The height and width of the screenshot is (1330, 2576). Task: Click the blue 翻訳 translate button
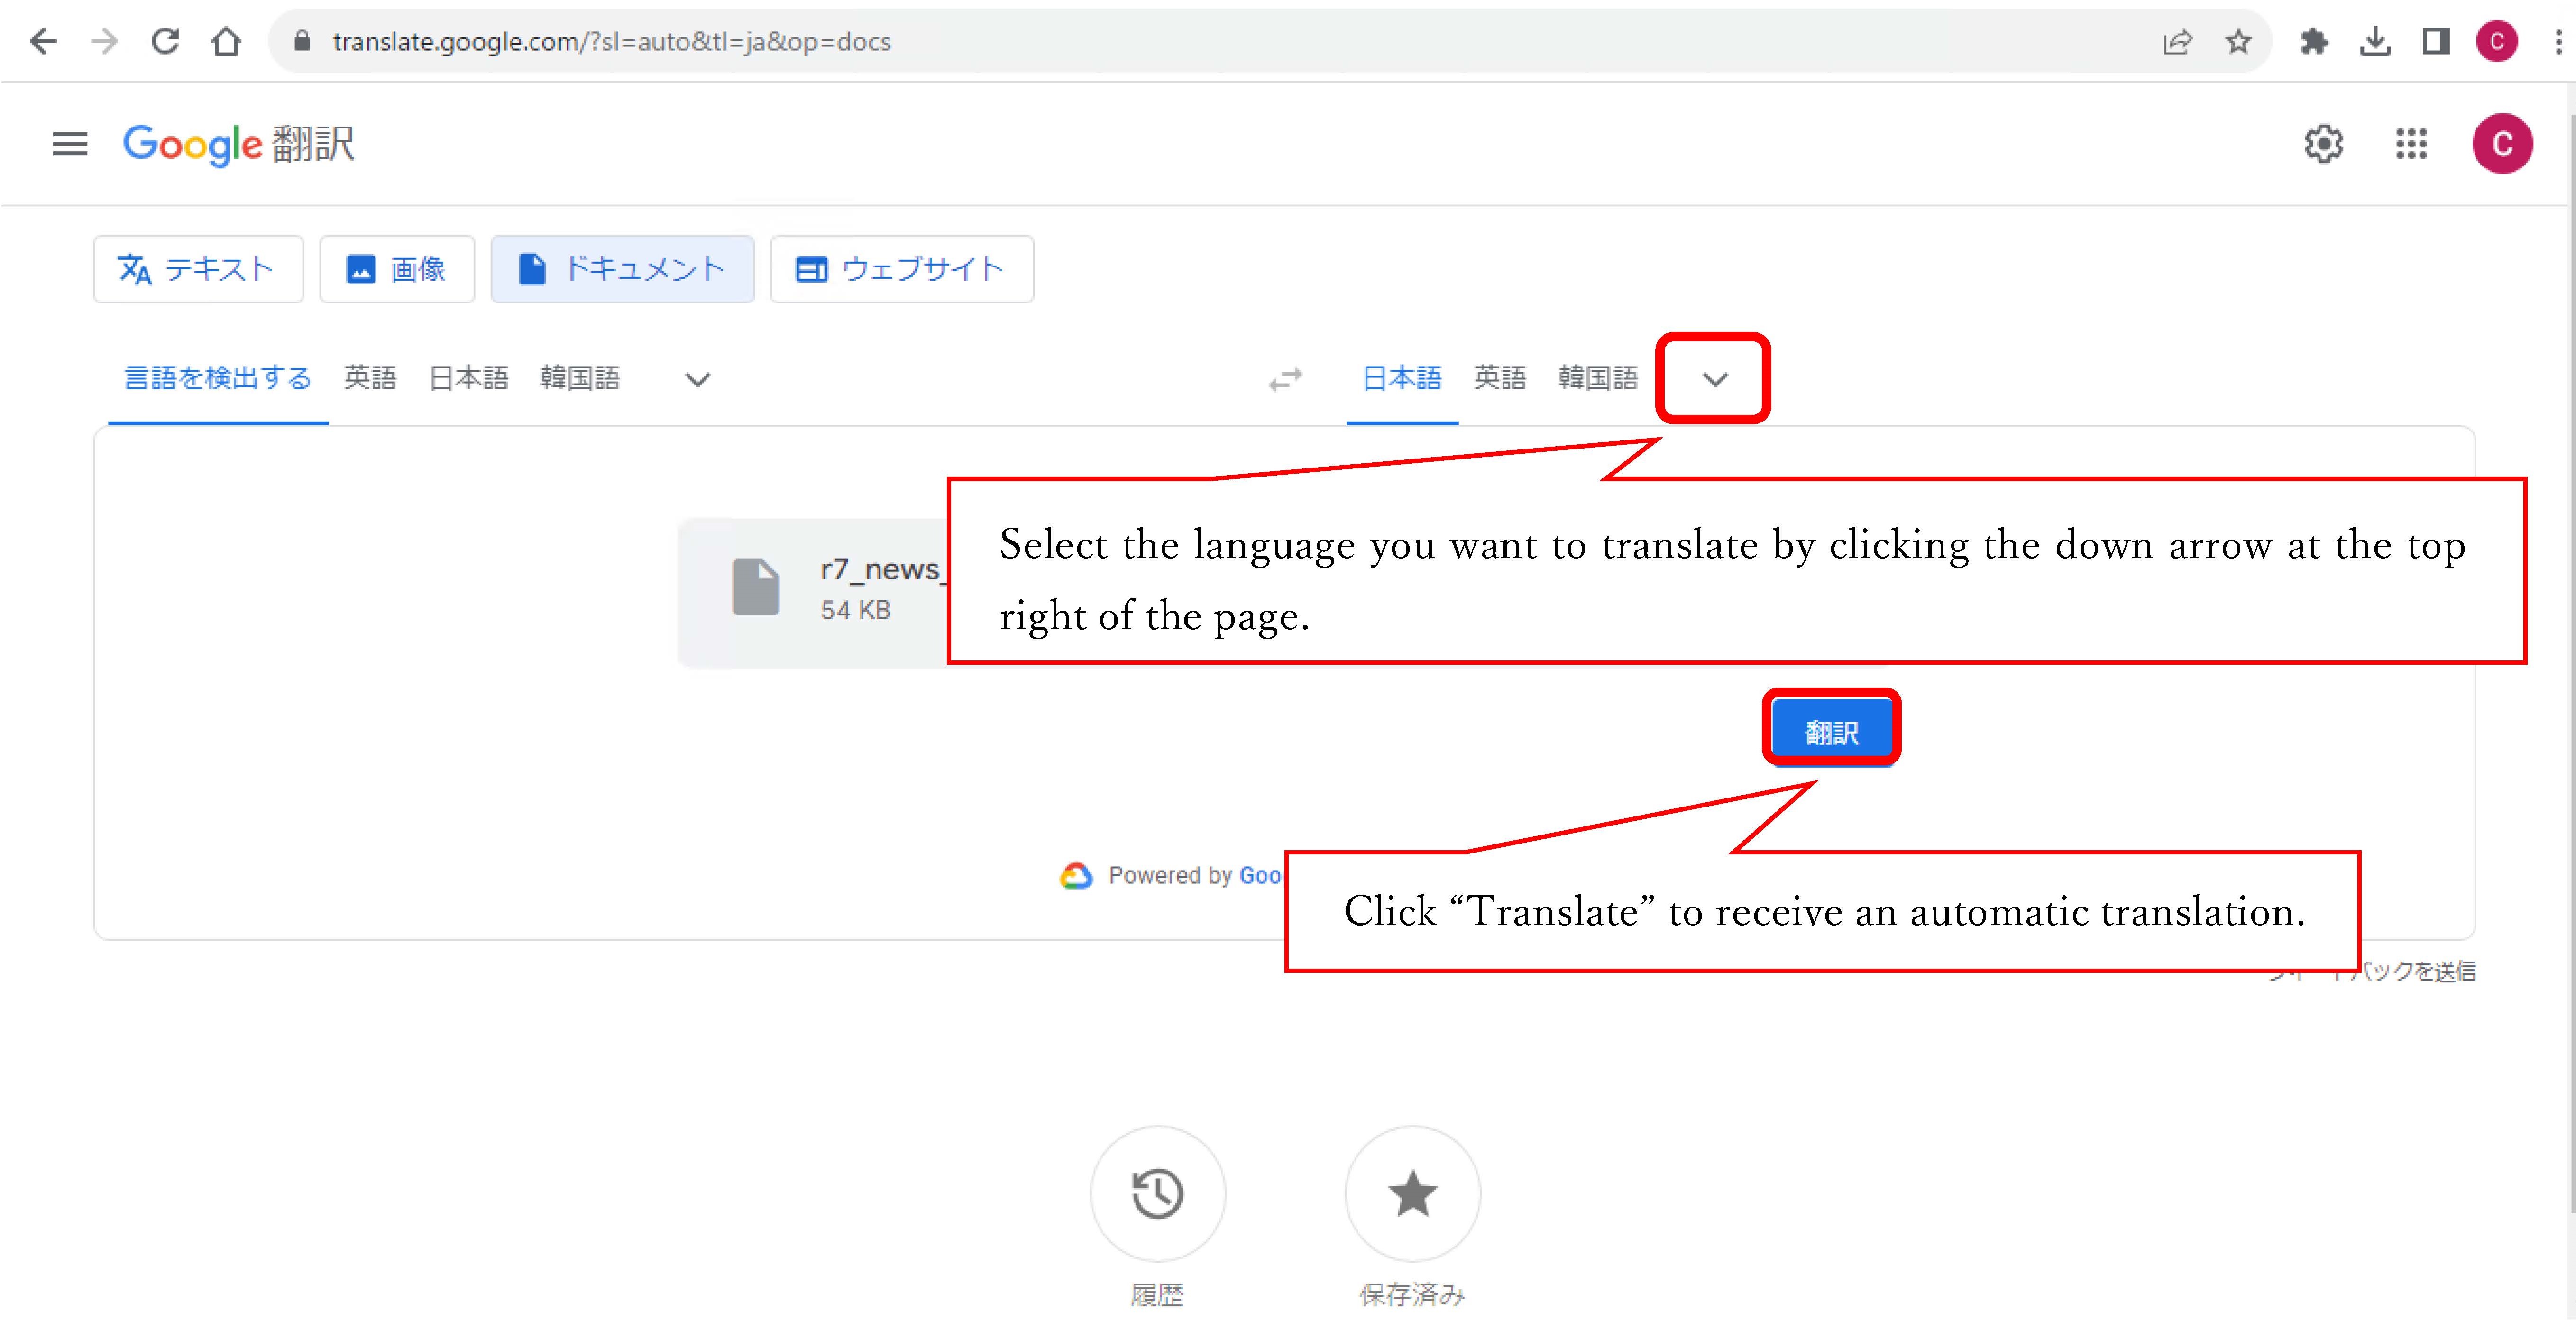pos(1831,732)
